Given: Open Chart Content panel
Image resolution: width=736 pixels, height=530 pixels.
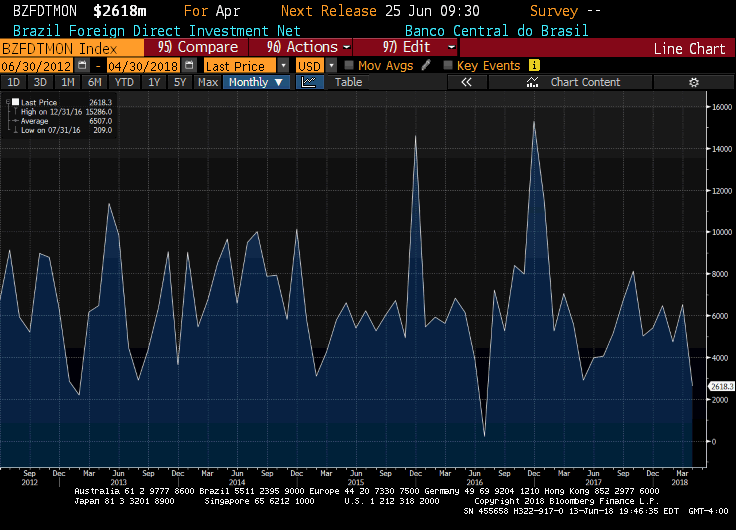Looking at the screenshot, I should (x=585, y=82).
